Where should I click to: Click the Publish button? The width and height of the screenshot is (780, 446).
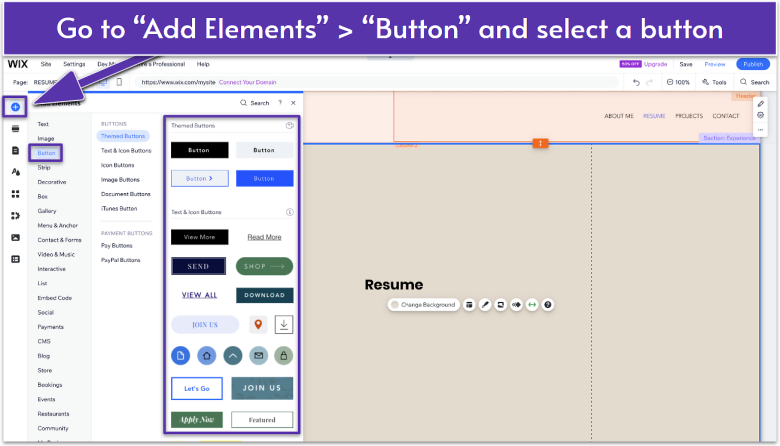[x=753, y=64]
